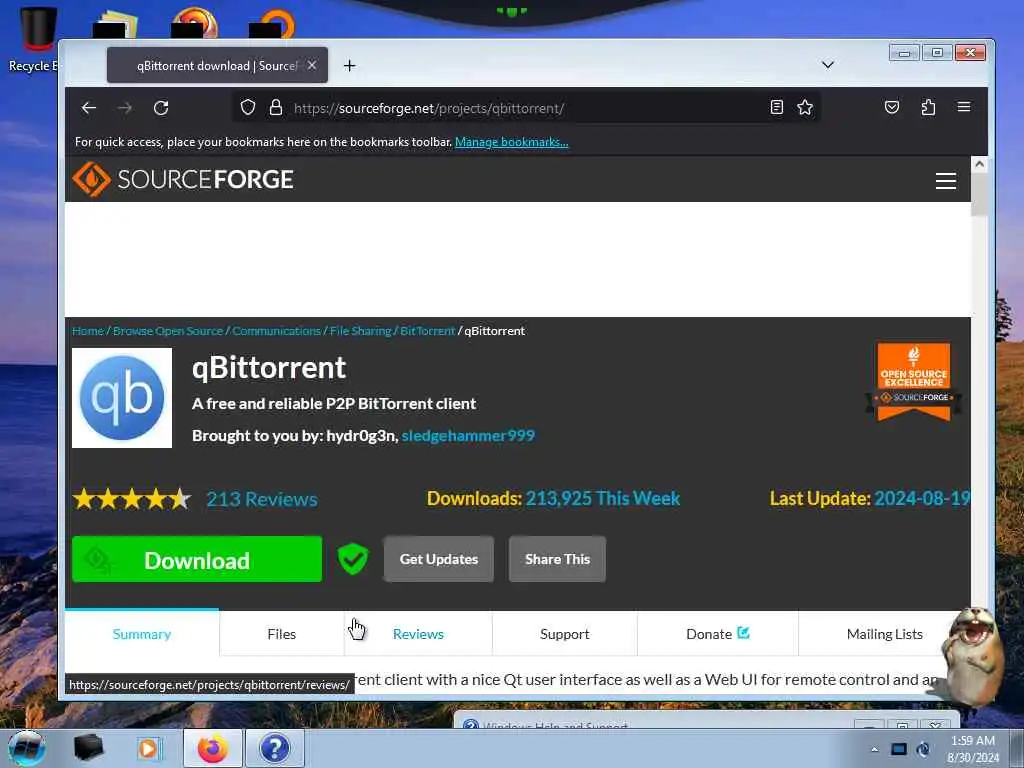The width and height of the screenshot is (1024, 768).
Task: Open Communications breadcrumb link
Action: [276, 330]
